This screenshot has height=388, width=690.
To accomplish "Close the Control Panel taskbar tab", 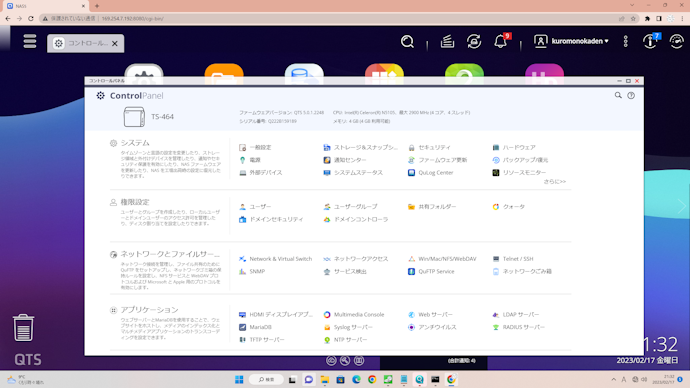I will coord(115,44).
